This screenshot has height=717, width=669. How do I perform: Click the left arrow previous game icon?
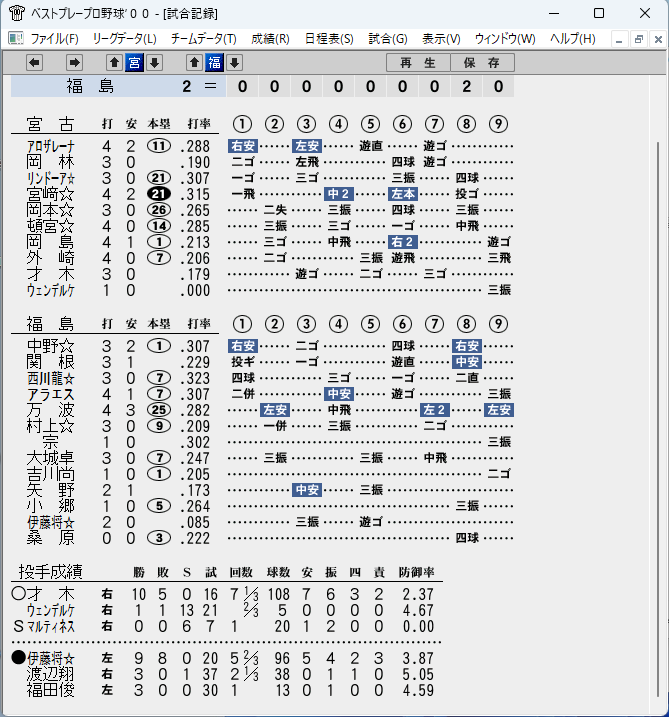click(34, 63)
